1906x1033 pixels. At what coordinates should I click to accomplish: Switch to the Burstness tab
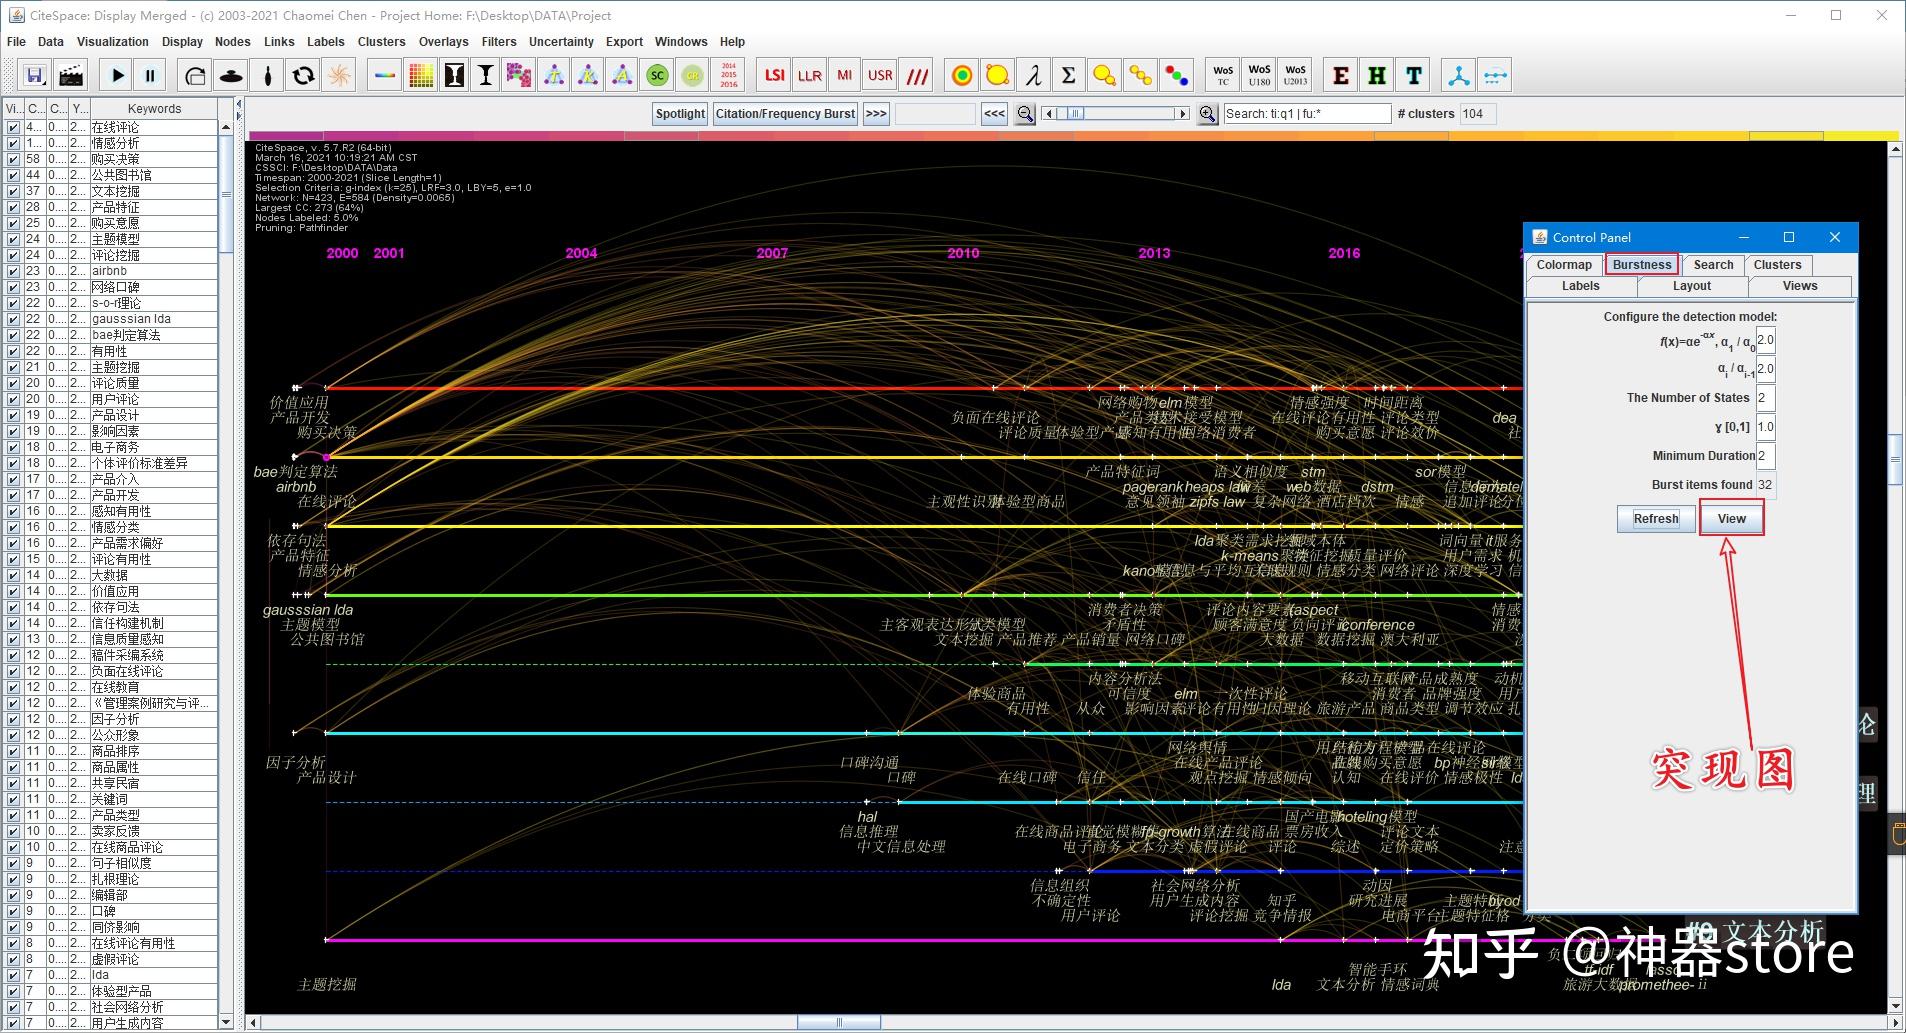1641,265
